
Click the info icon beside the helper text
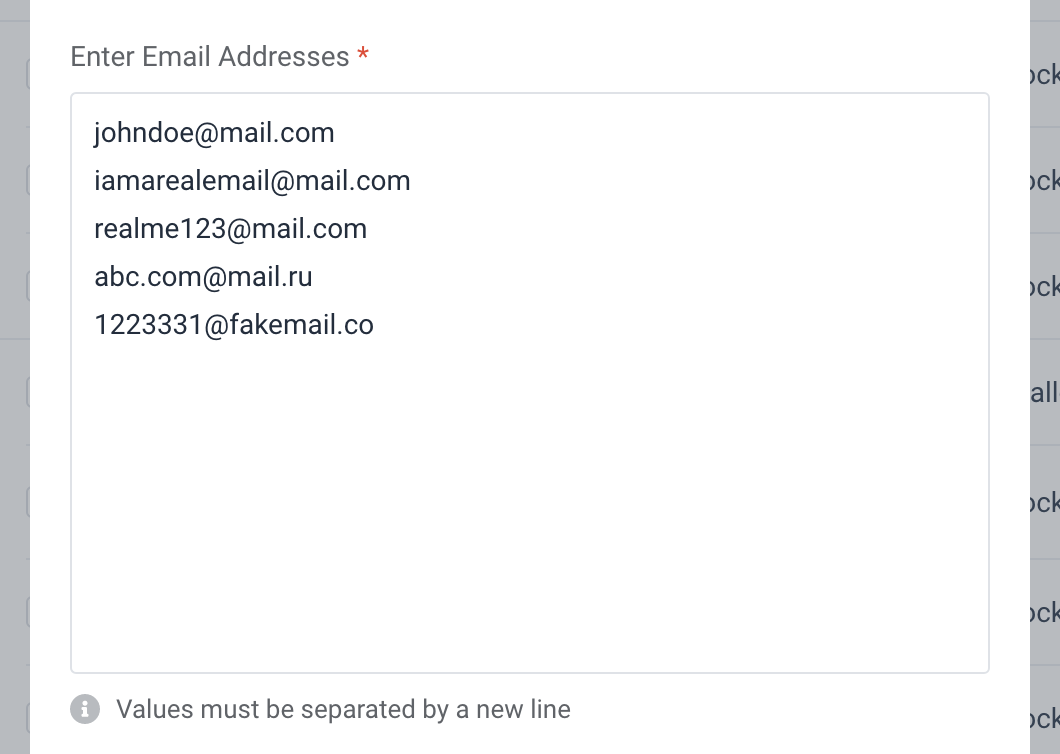85,709
